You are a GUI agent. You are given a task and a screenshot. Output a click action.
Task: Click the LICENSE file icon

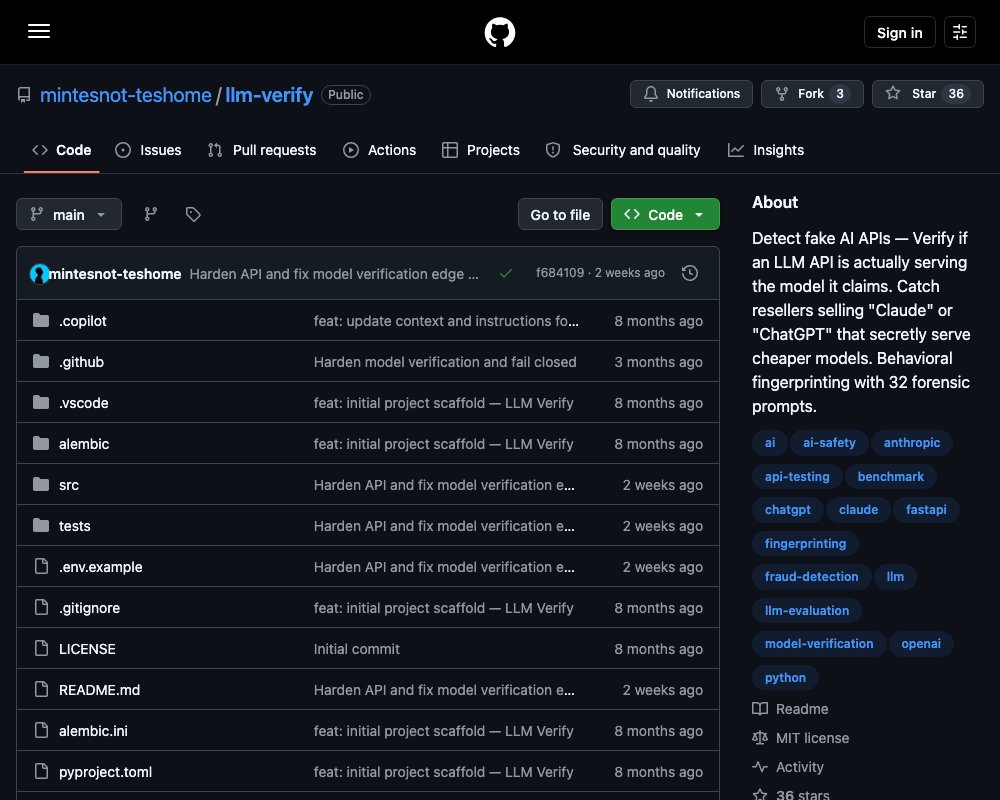pos(41,649)
